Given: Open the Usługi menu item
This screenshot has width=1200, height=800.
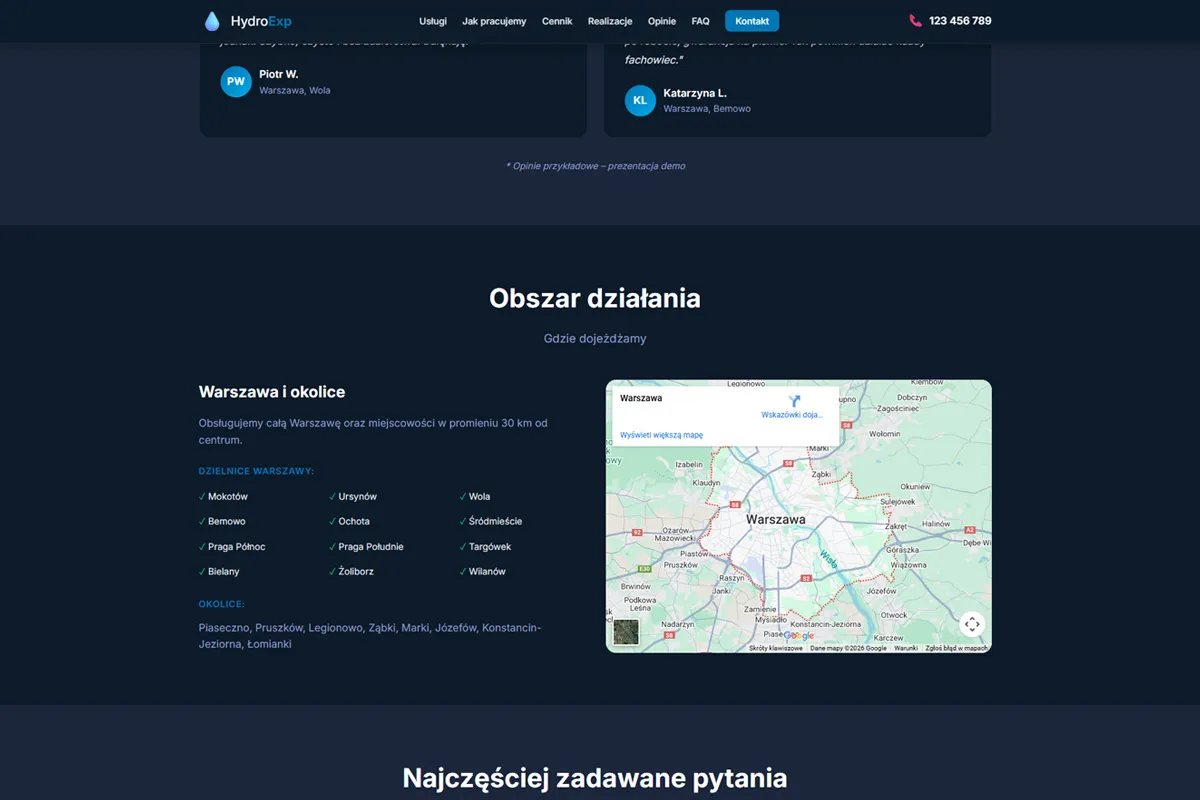Looking at the screenshot, I should click(x=433, y=21).
